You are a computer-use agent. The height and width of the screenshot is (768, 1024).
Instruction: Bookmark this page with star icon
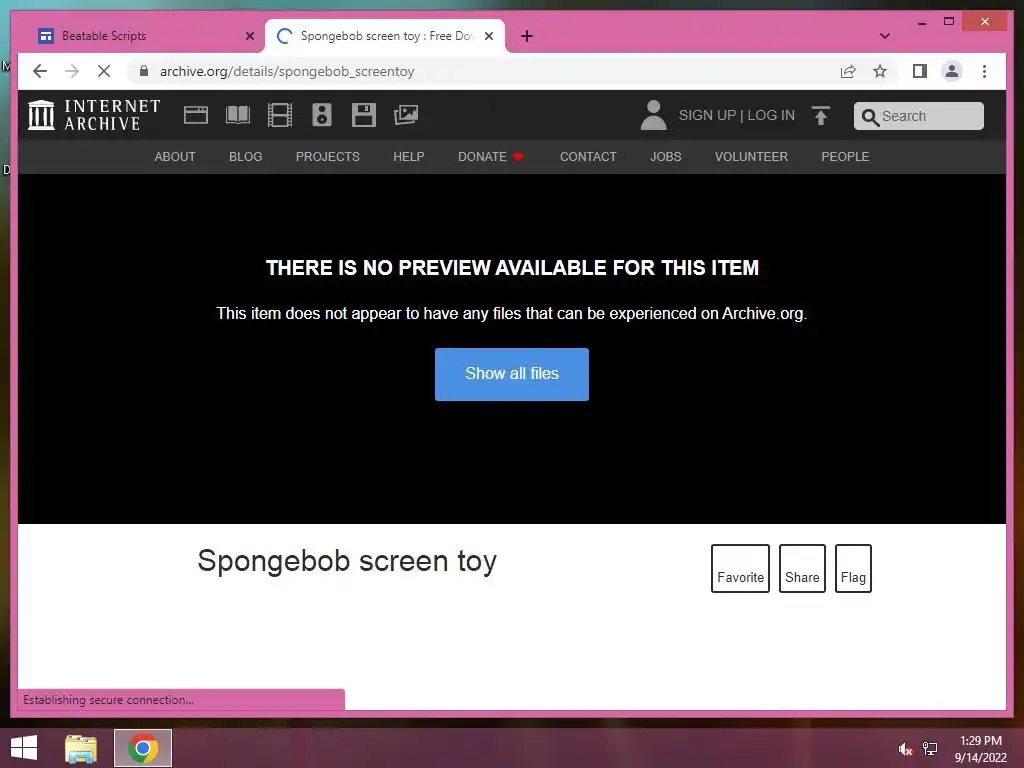point(880,71)
